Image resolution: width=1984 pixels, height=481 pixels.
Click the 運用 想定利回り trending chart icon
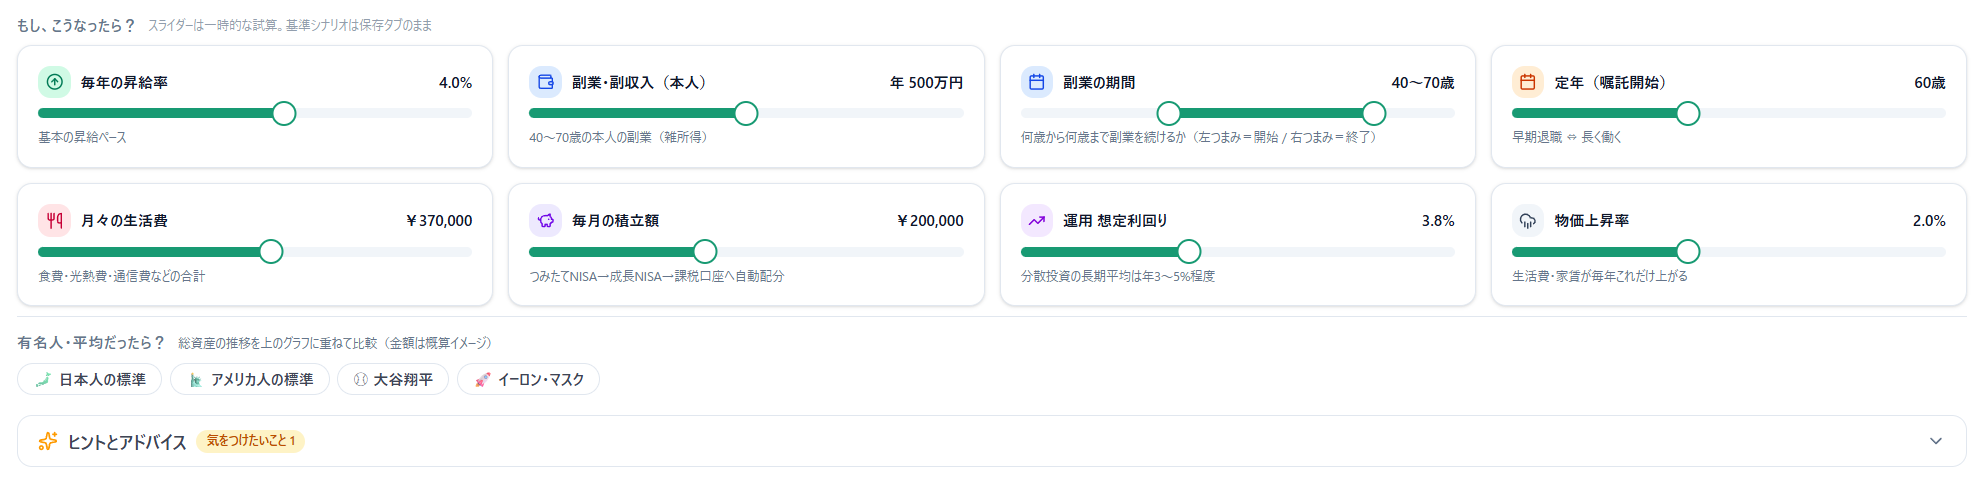point(1037,220)
